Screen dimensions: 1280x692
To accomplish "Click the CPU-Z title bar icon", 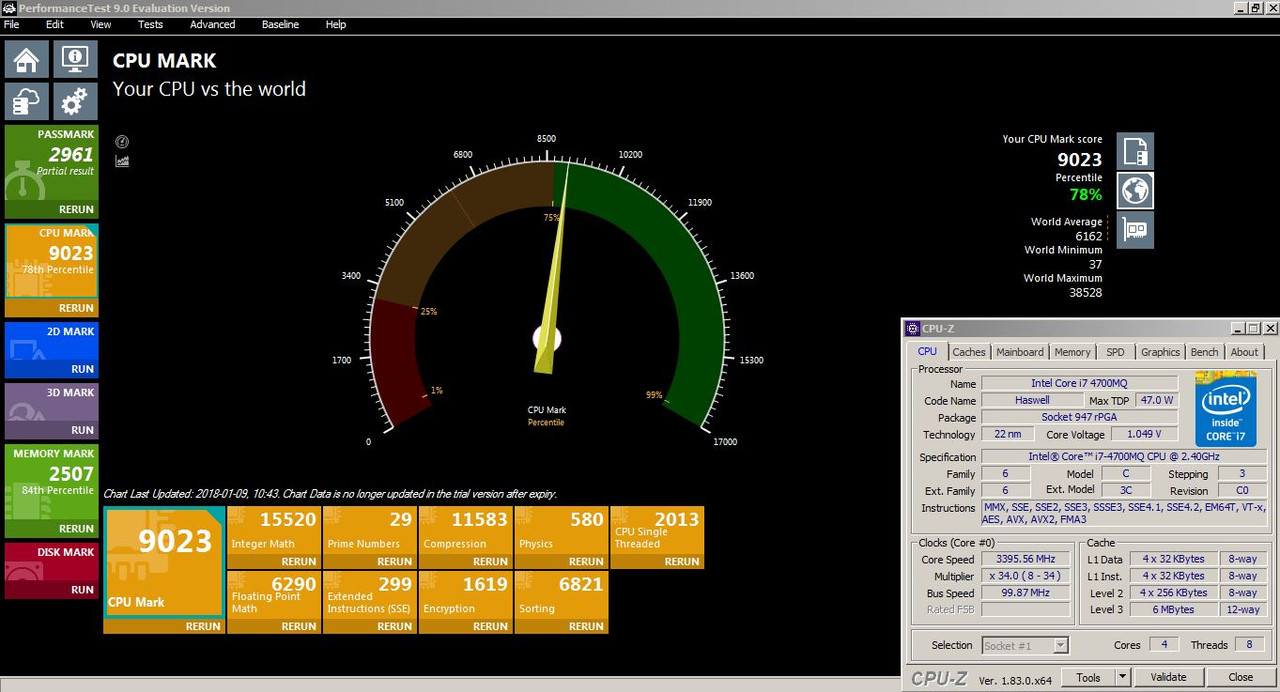I will point(912,328).
